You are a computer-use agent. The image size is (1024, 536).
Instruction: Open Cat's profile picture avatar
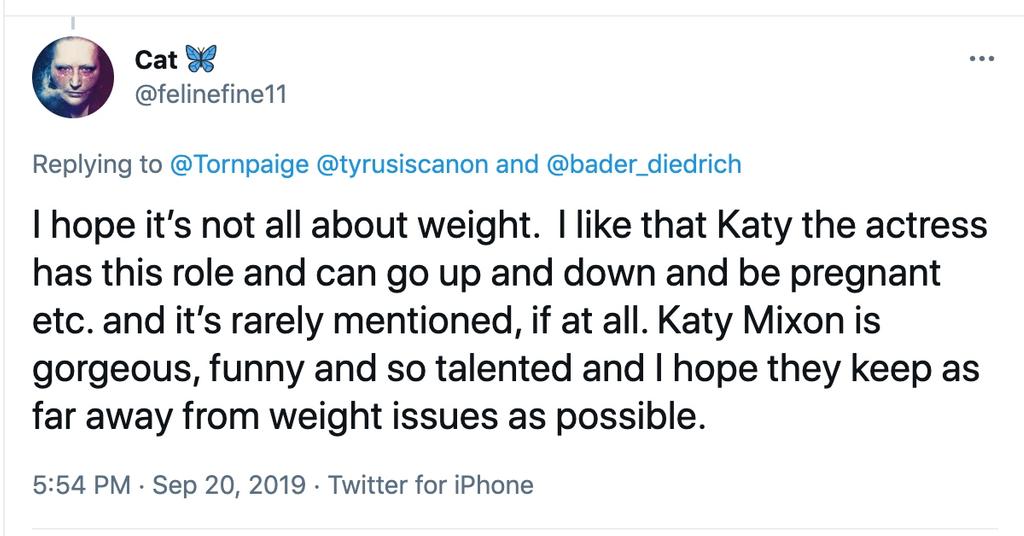click(73, 77)
